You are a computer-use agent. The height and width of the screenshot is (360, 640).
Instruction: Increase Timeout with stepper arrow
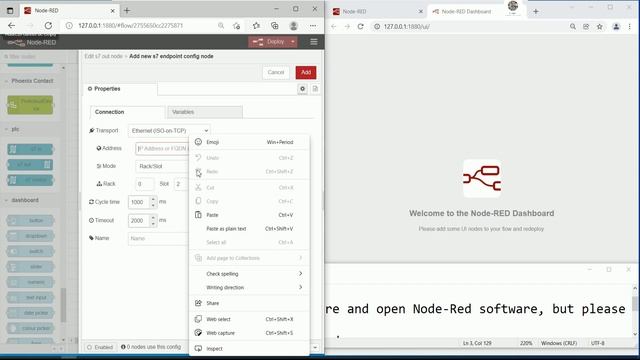pos(153,218)
